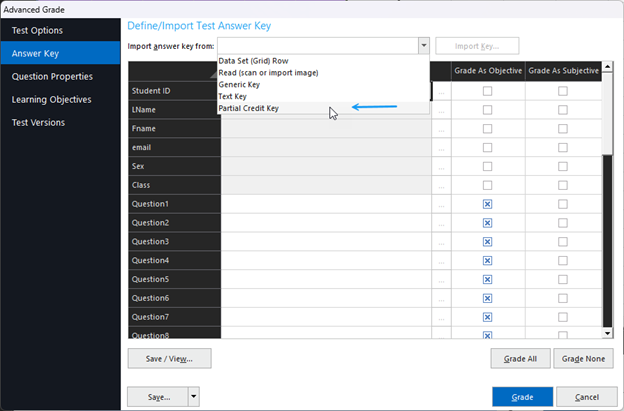Screen dimensions: 624x411
Task: Open Save / View... dialog
Action: [x=169, y=358]
